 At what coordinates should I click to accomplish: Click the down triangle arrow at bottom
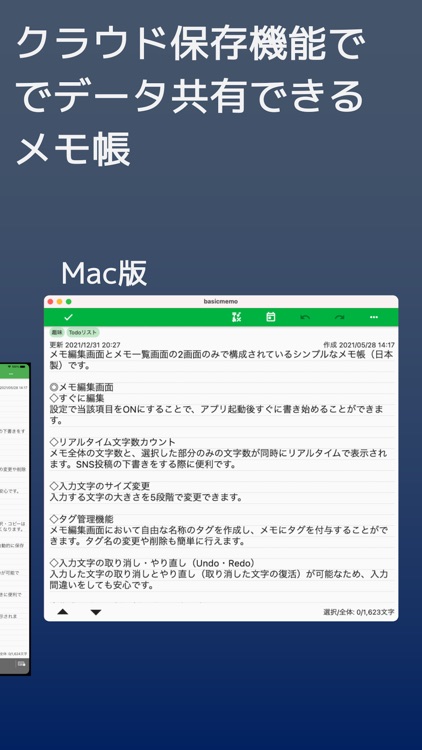coord(96,612)
